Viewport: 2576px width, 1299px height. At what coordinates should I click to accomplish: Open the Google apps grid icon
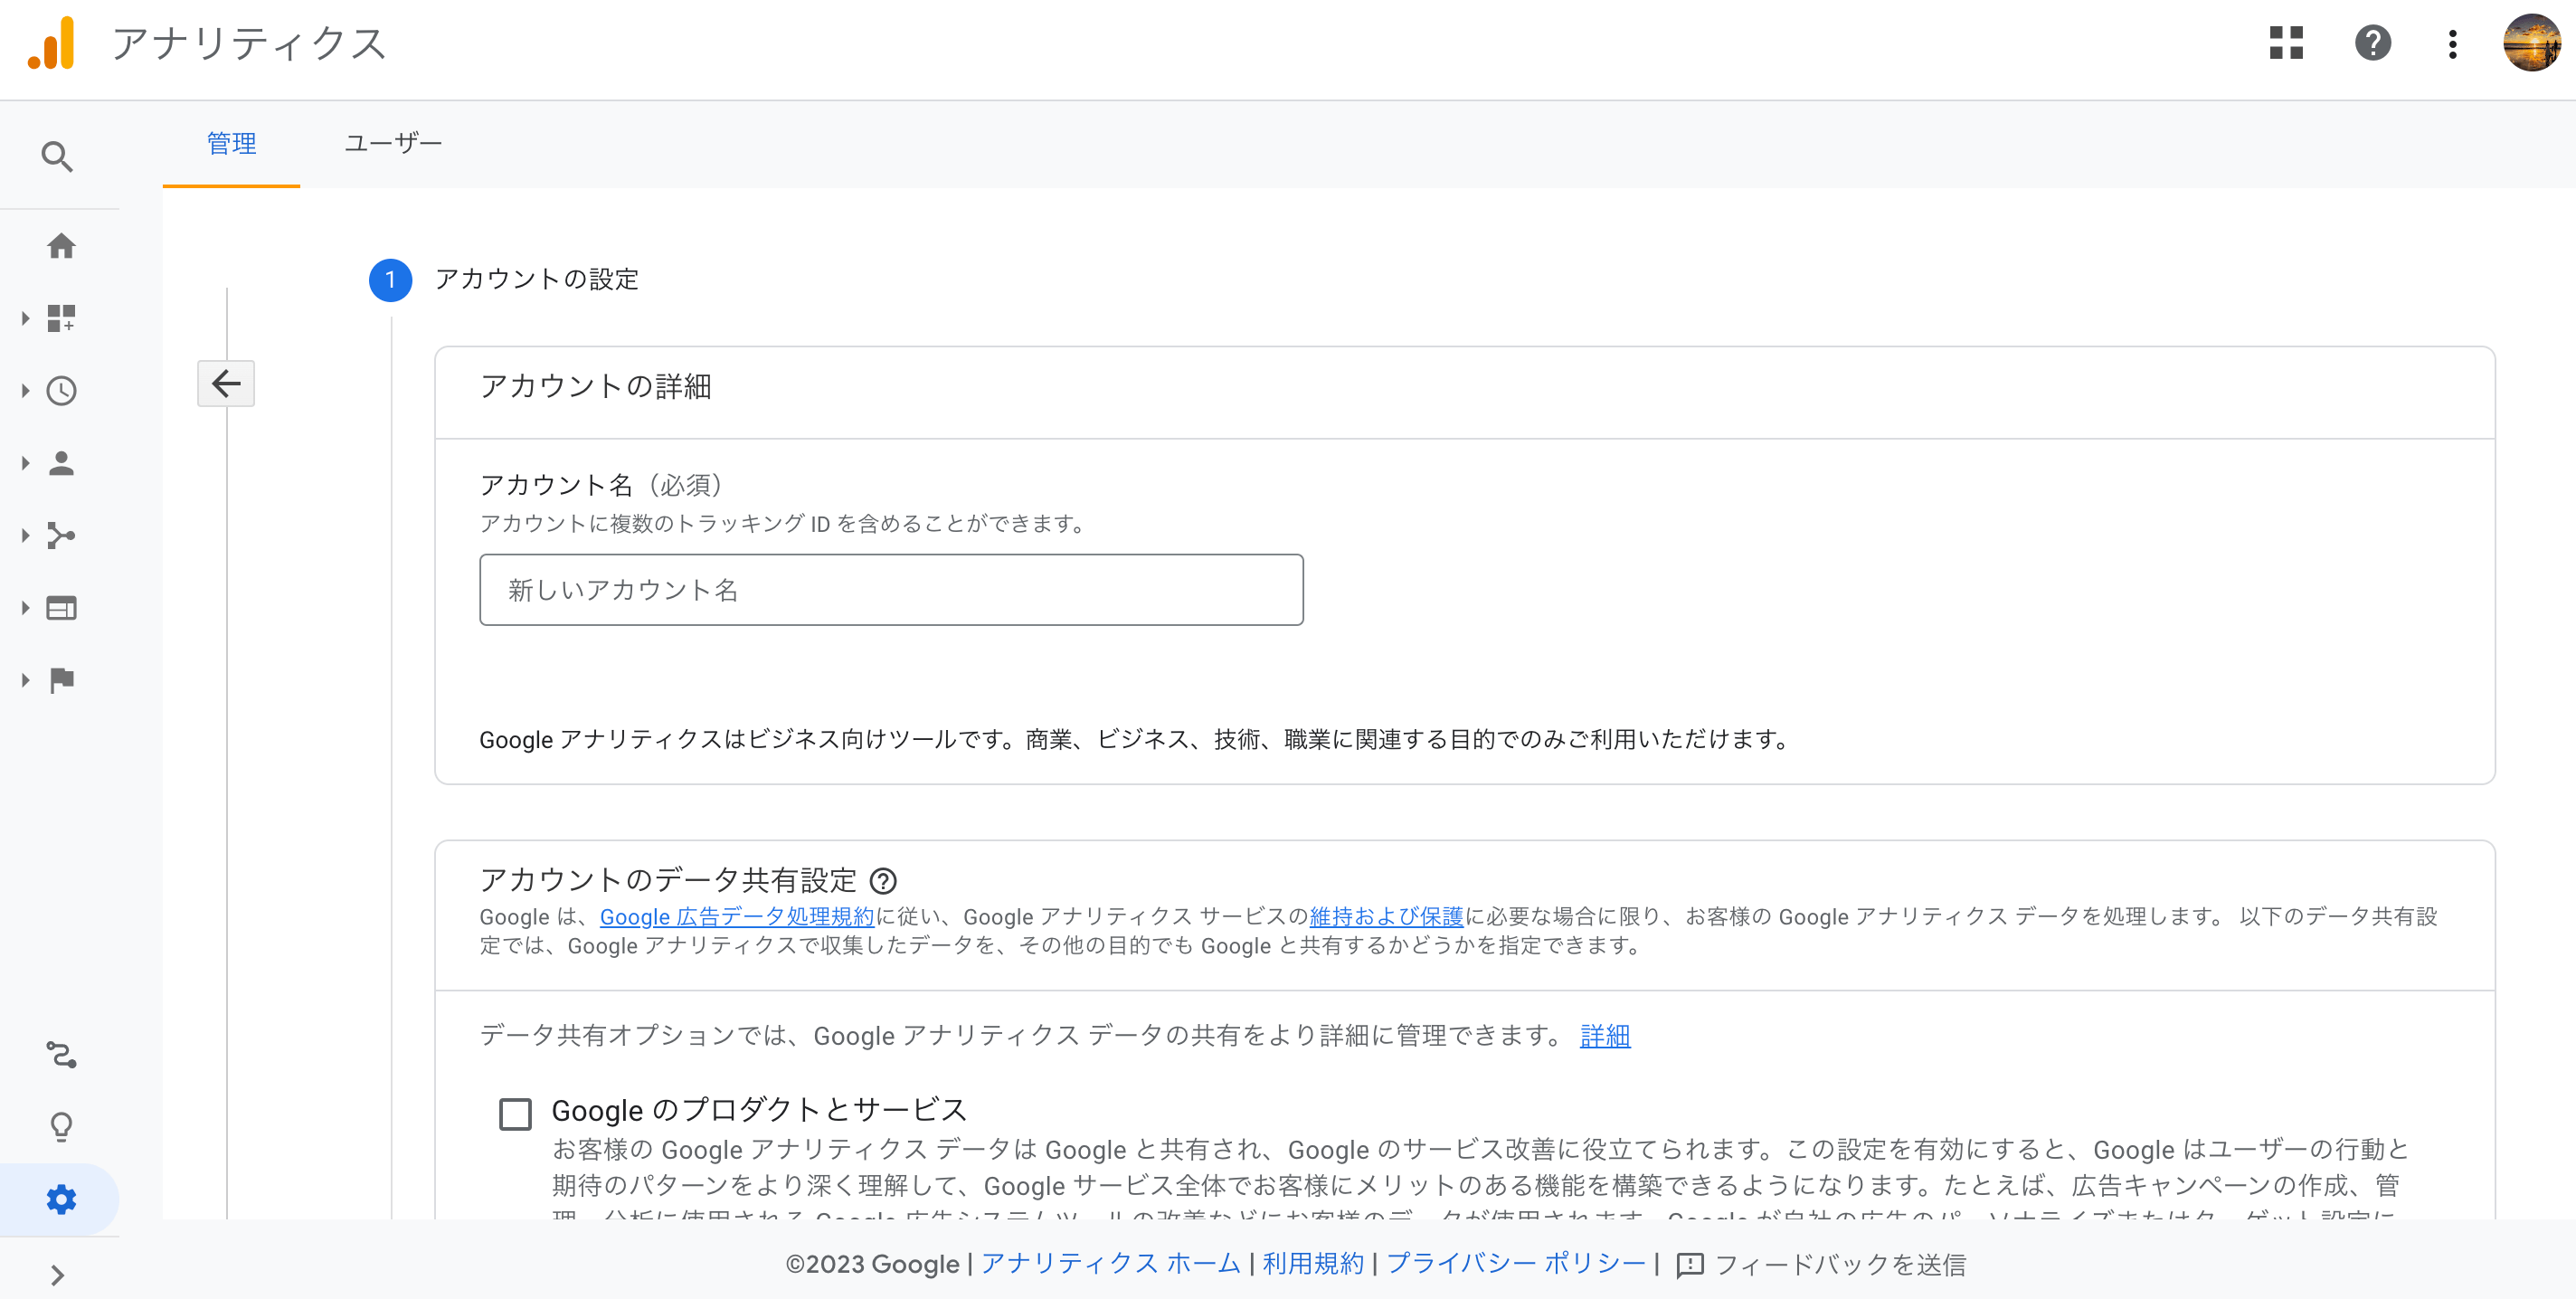click(2286, 44)
